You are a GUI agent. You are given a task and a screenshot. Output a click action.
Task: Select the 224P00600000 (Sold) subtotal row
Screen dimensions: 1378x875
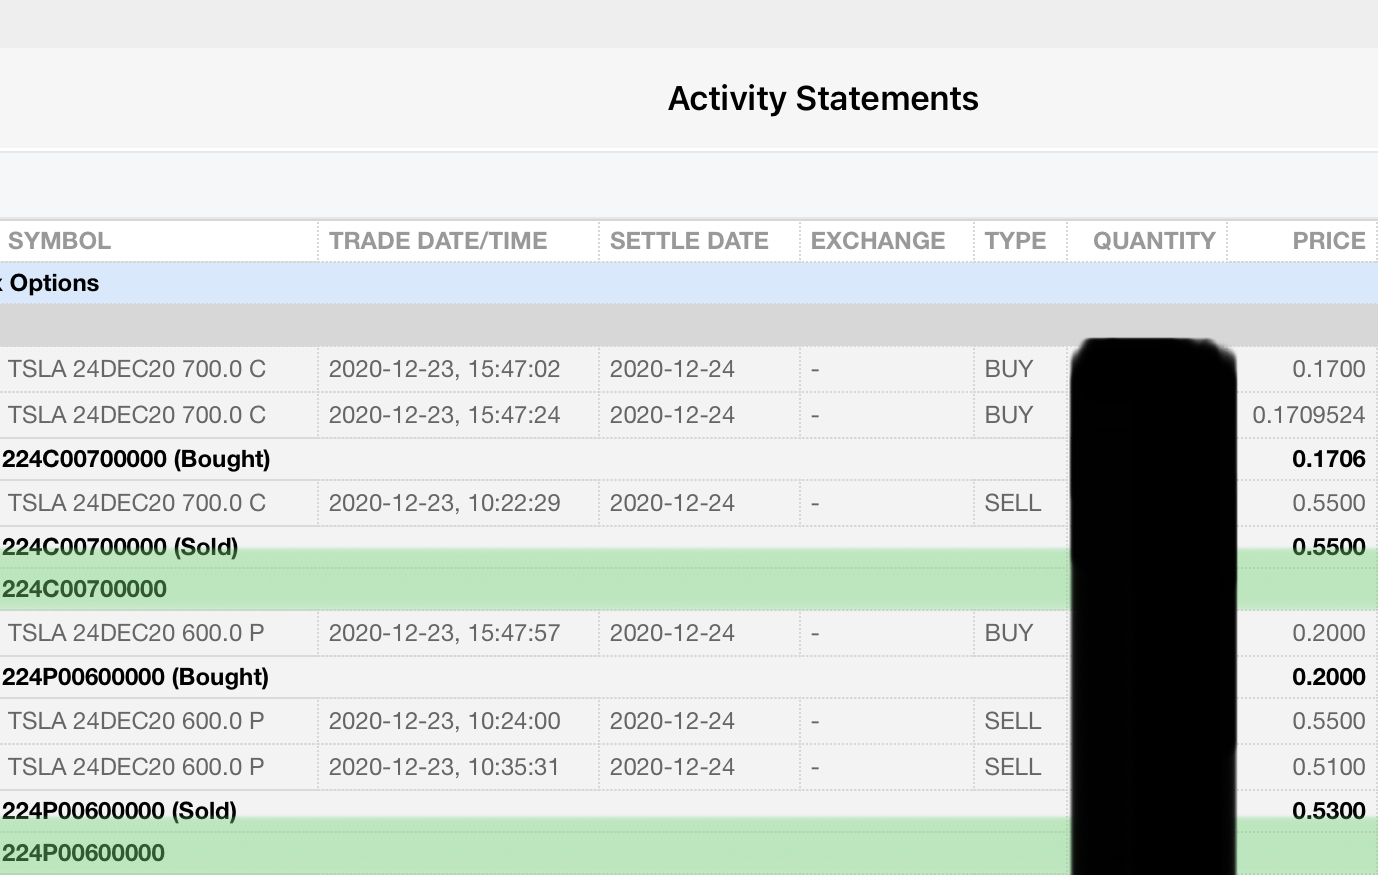pos(119,810)
